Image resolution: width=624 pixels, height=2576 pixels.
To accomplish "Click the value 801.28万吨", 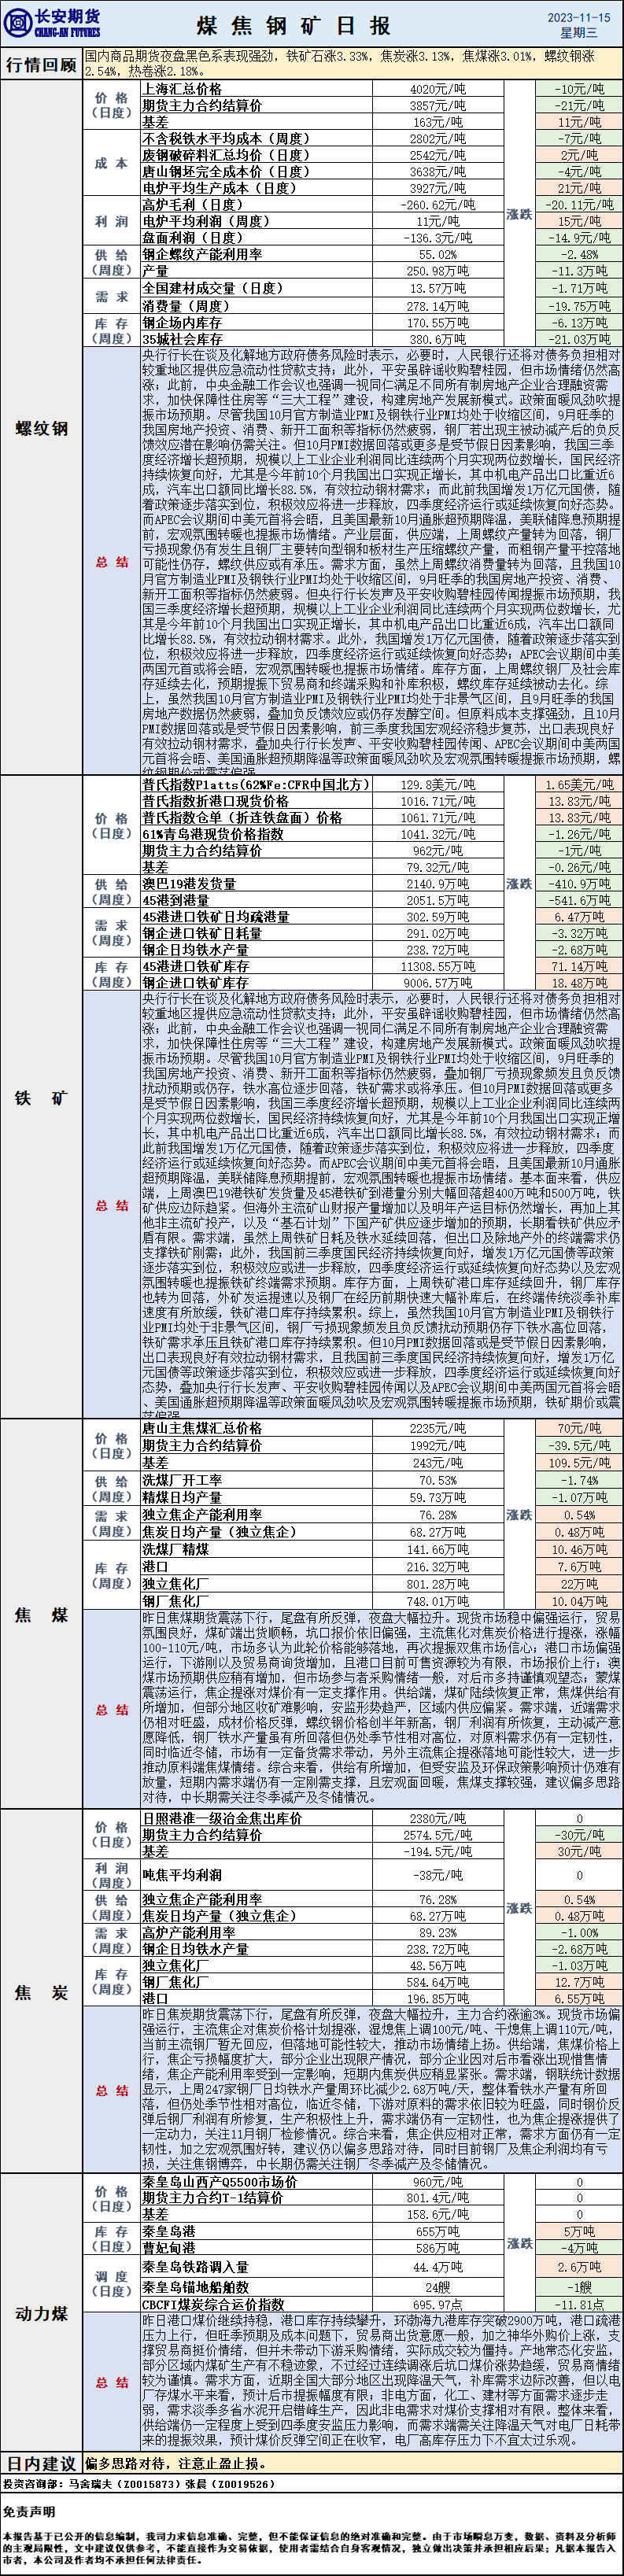I will 438,1584.
